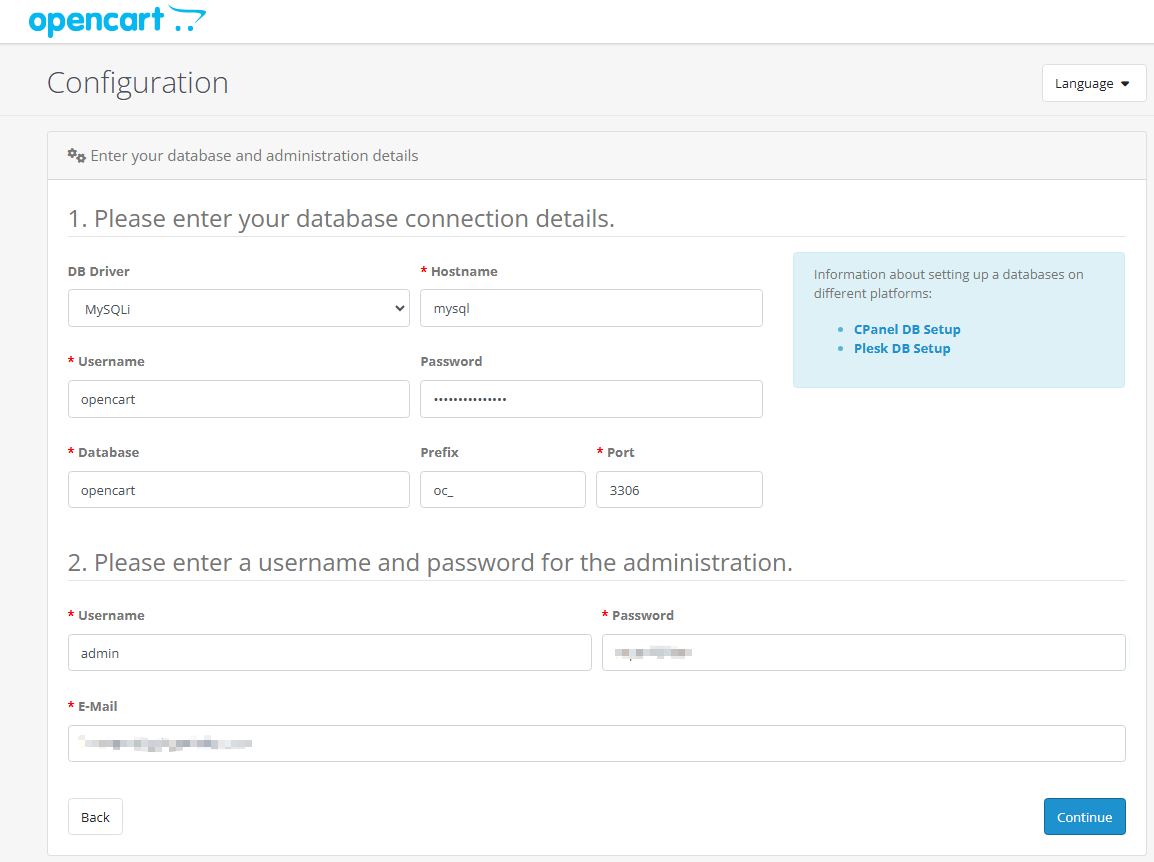The image size is (1154, 862).
Task: Click the database Password field
Action: tap(591, 399)
